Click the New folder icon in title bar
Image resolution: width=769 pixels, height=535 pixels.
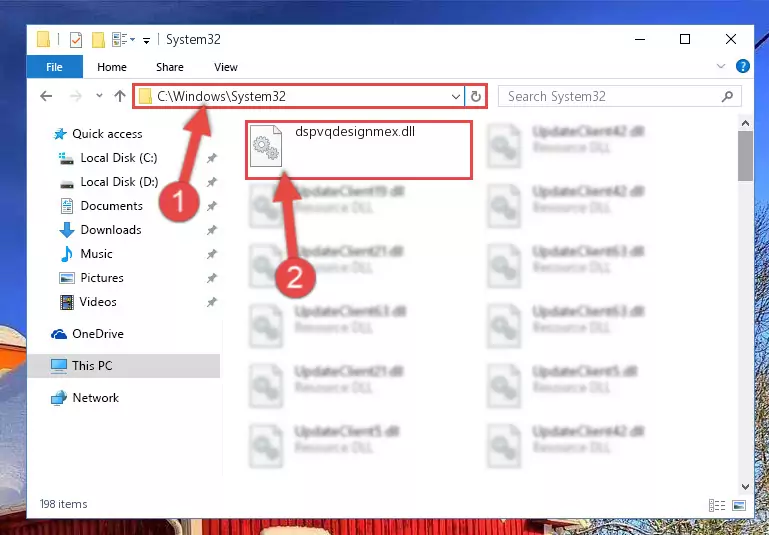[x=98, y=40]
